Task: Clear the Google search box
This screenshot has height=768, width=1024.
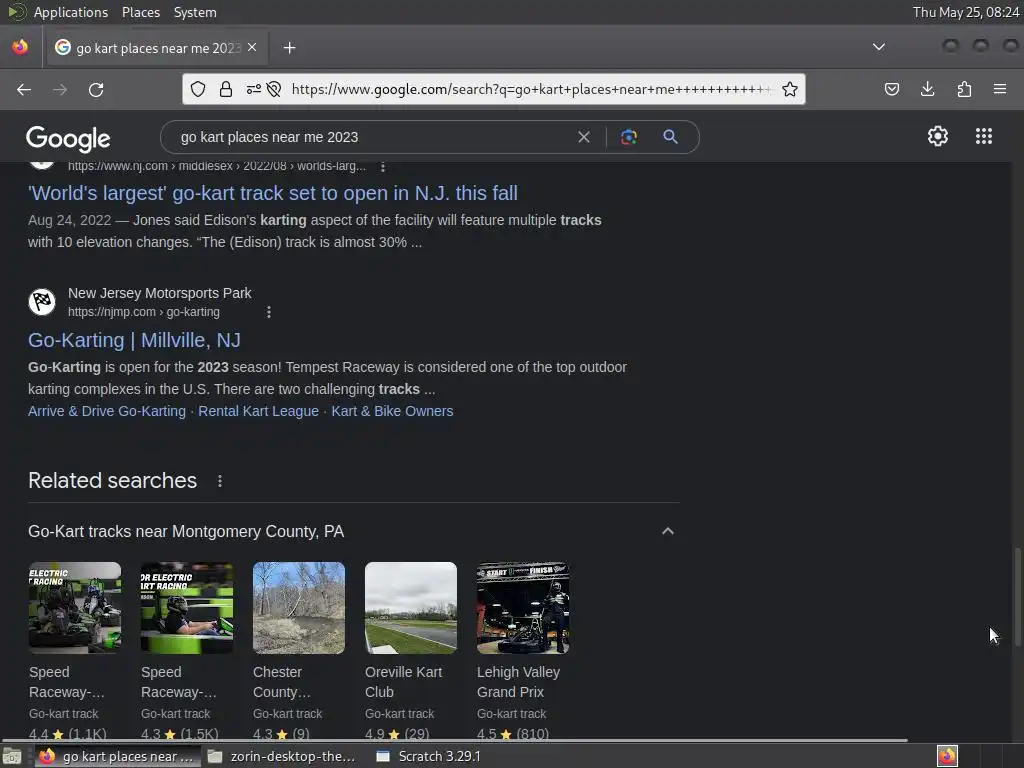Action: click(x=584, y=137)
